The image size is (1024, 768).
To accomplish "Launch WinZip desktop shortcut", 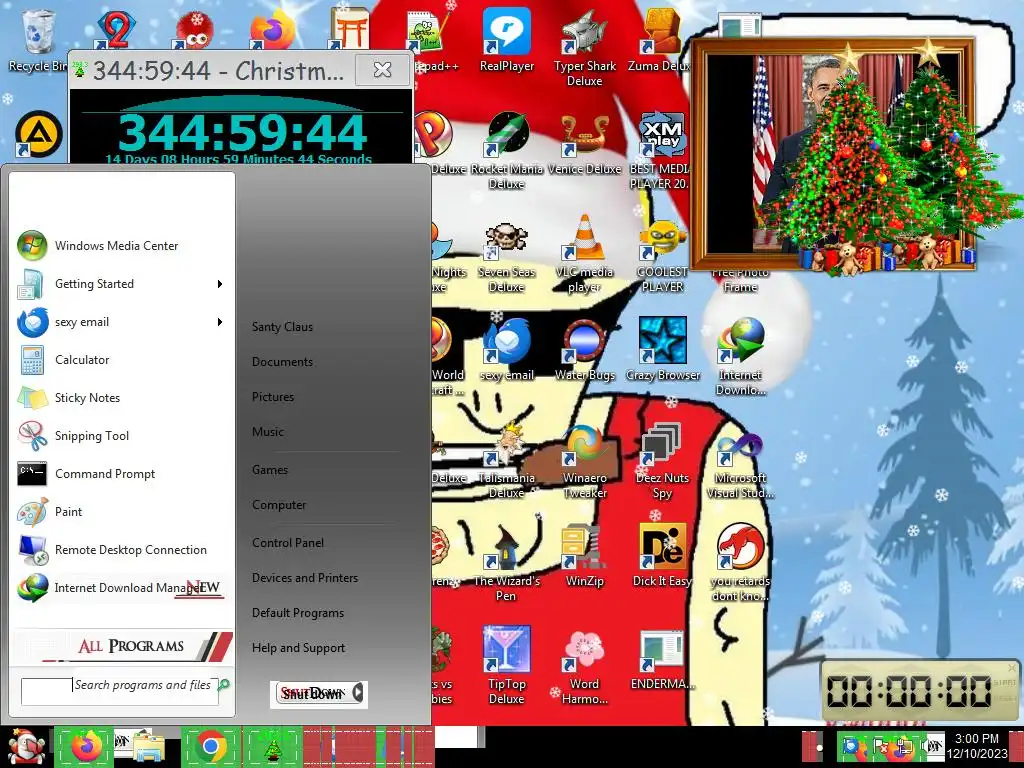I will (584, 555).
